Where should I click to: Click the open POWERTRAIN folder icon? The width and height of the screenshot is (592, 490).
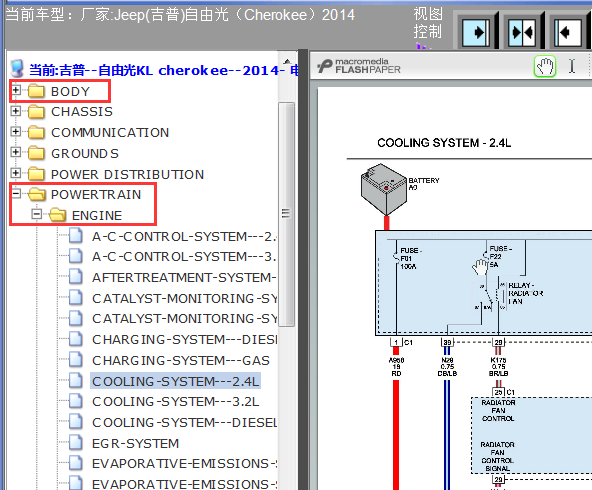pos(37,194)
